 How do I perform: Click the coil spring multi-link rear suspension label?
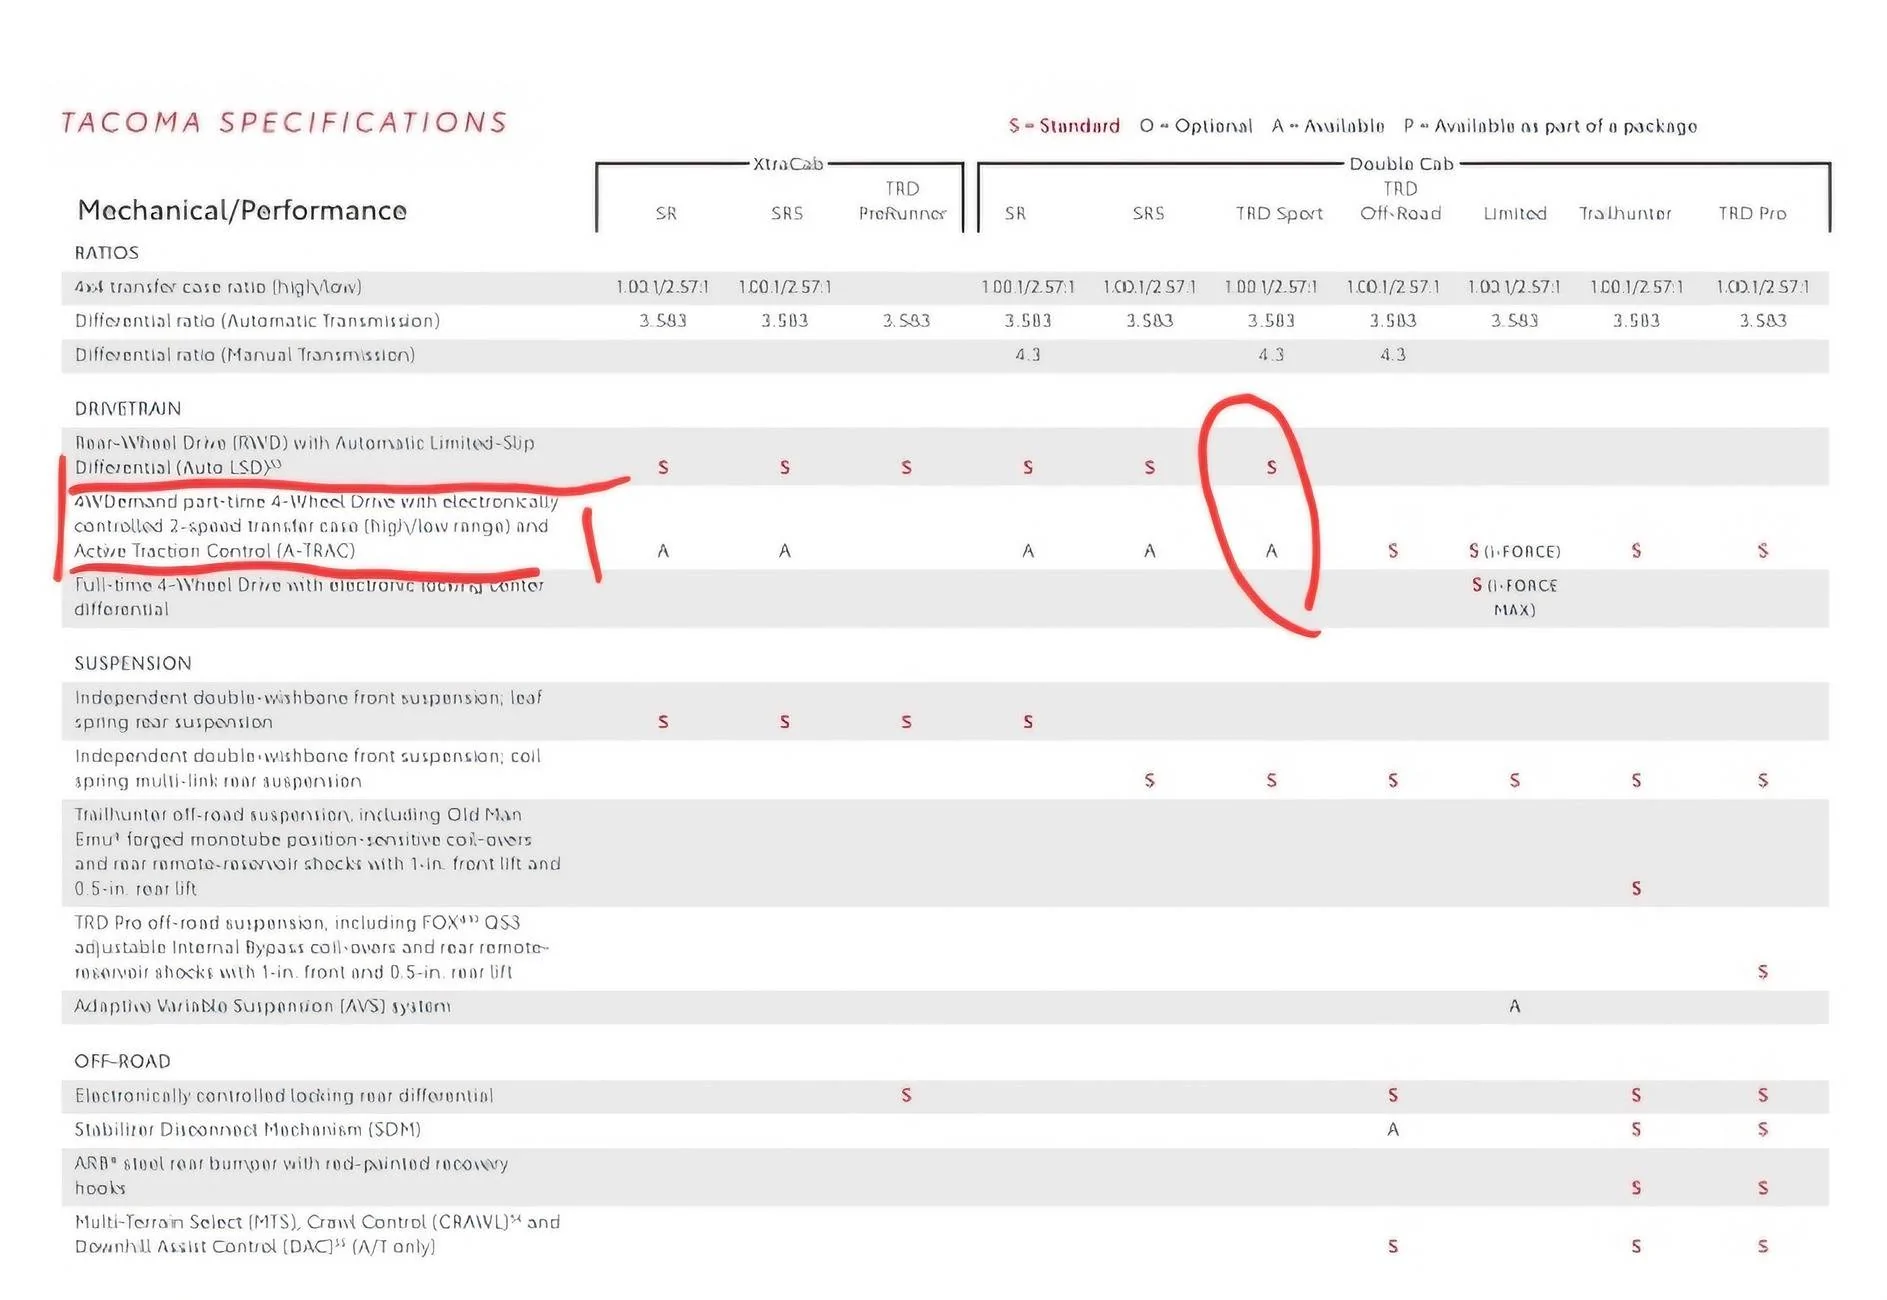(x=307, y=768)
